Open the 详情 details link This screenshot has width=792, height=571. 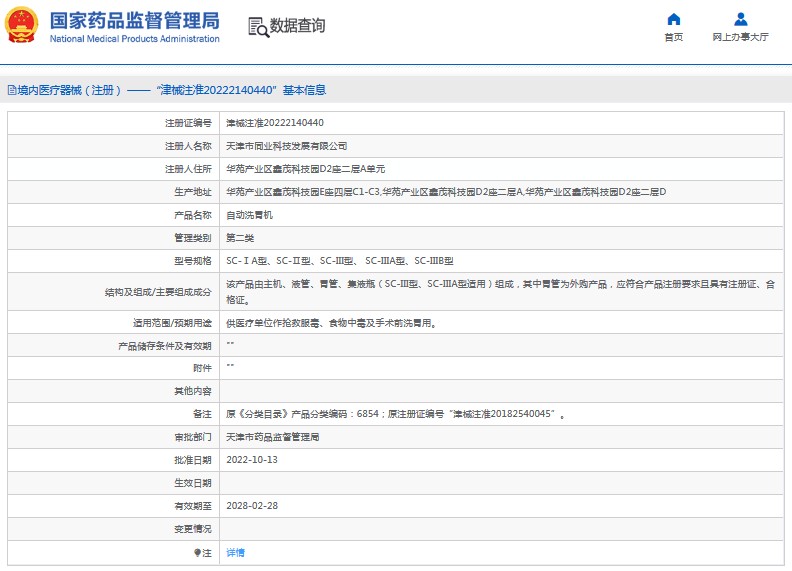click(x=235, y=552)
